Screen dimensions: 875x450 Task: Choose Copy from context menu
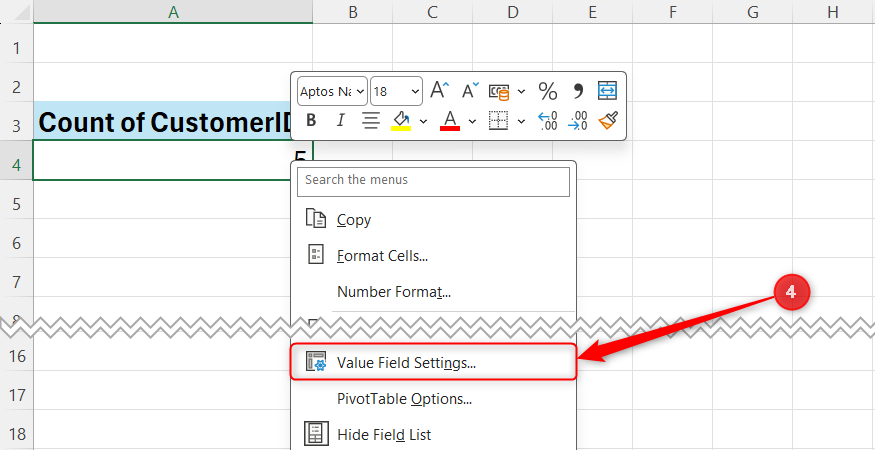click(434, 219)
